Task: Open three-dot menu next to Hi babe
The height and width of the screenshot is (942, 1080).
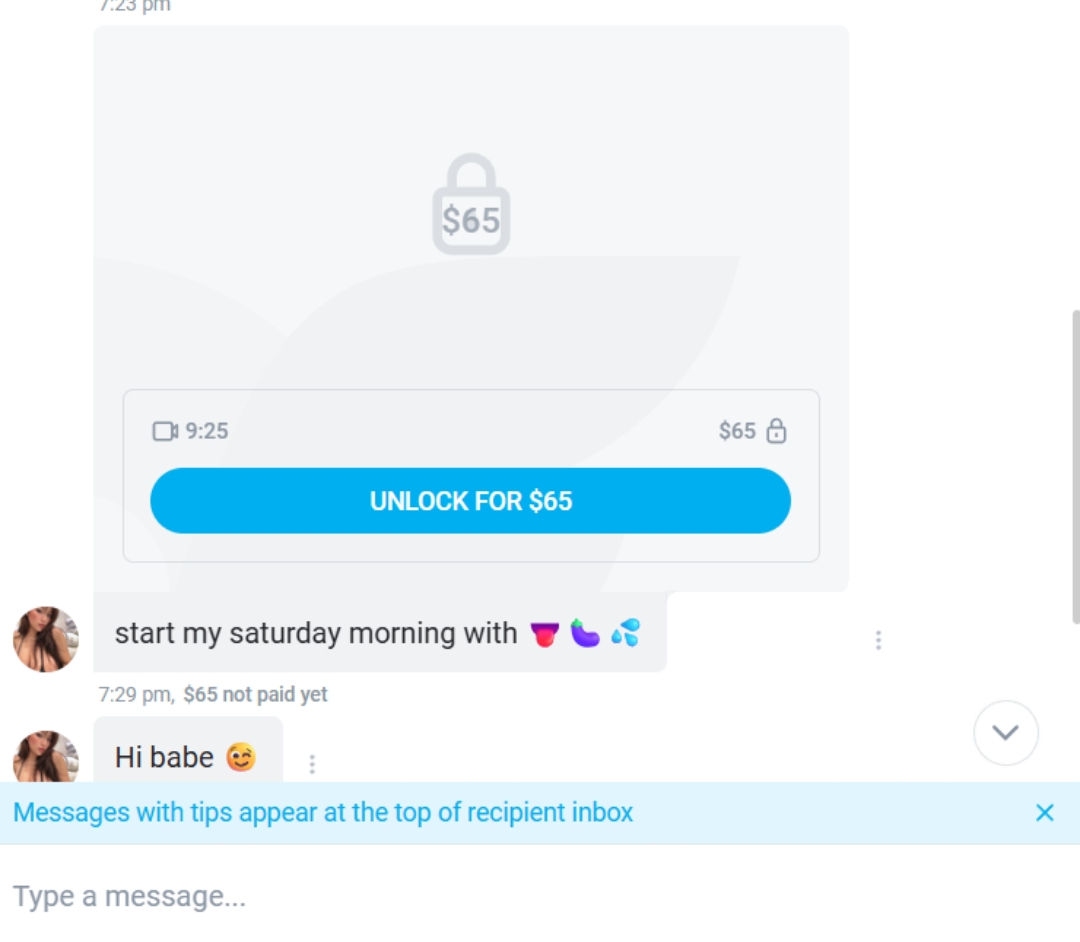Action: pos(312,764)
